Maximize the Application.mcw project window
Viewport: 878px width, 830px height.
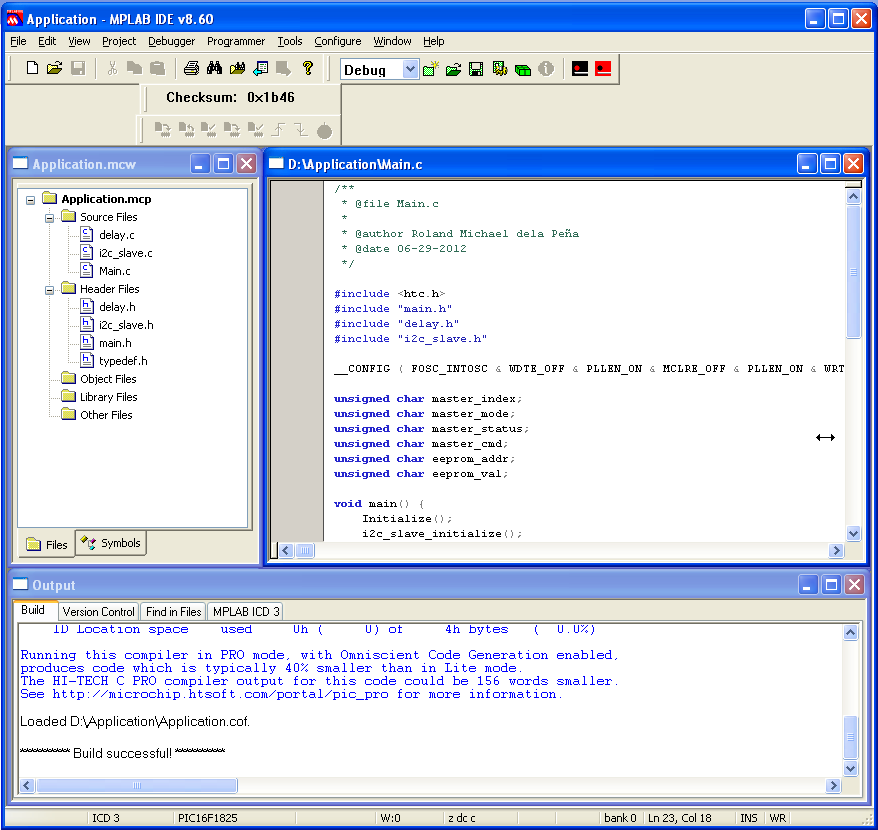pos(223,164)
